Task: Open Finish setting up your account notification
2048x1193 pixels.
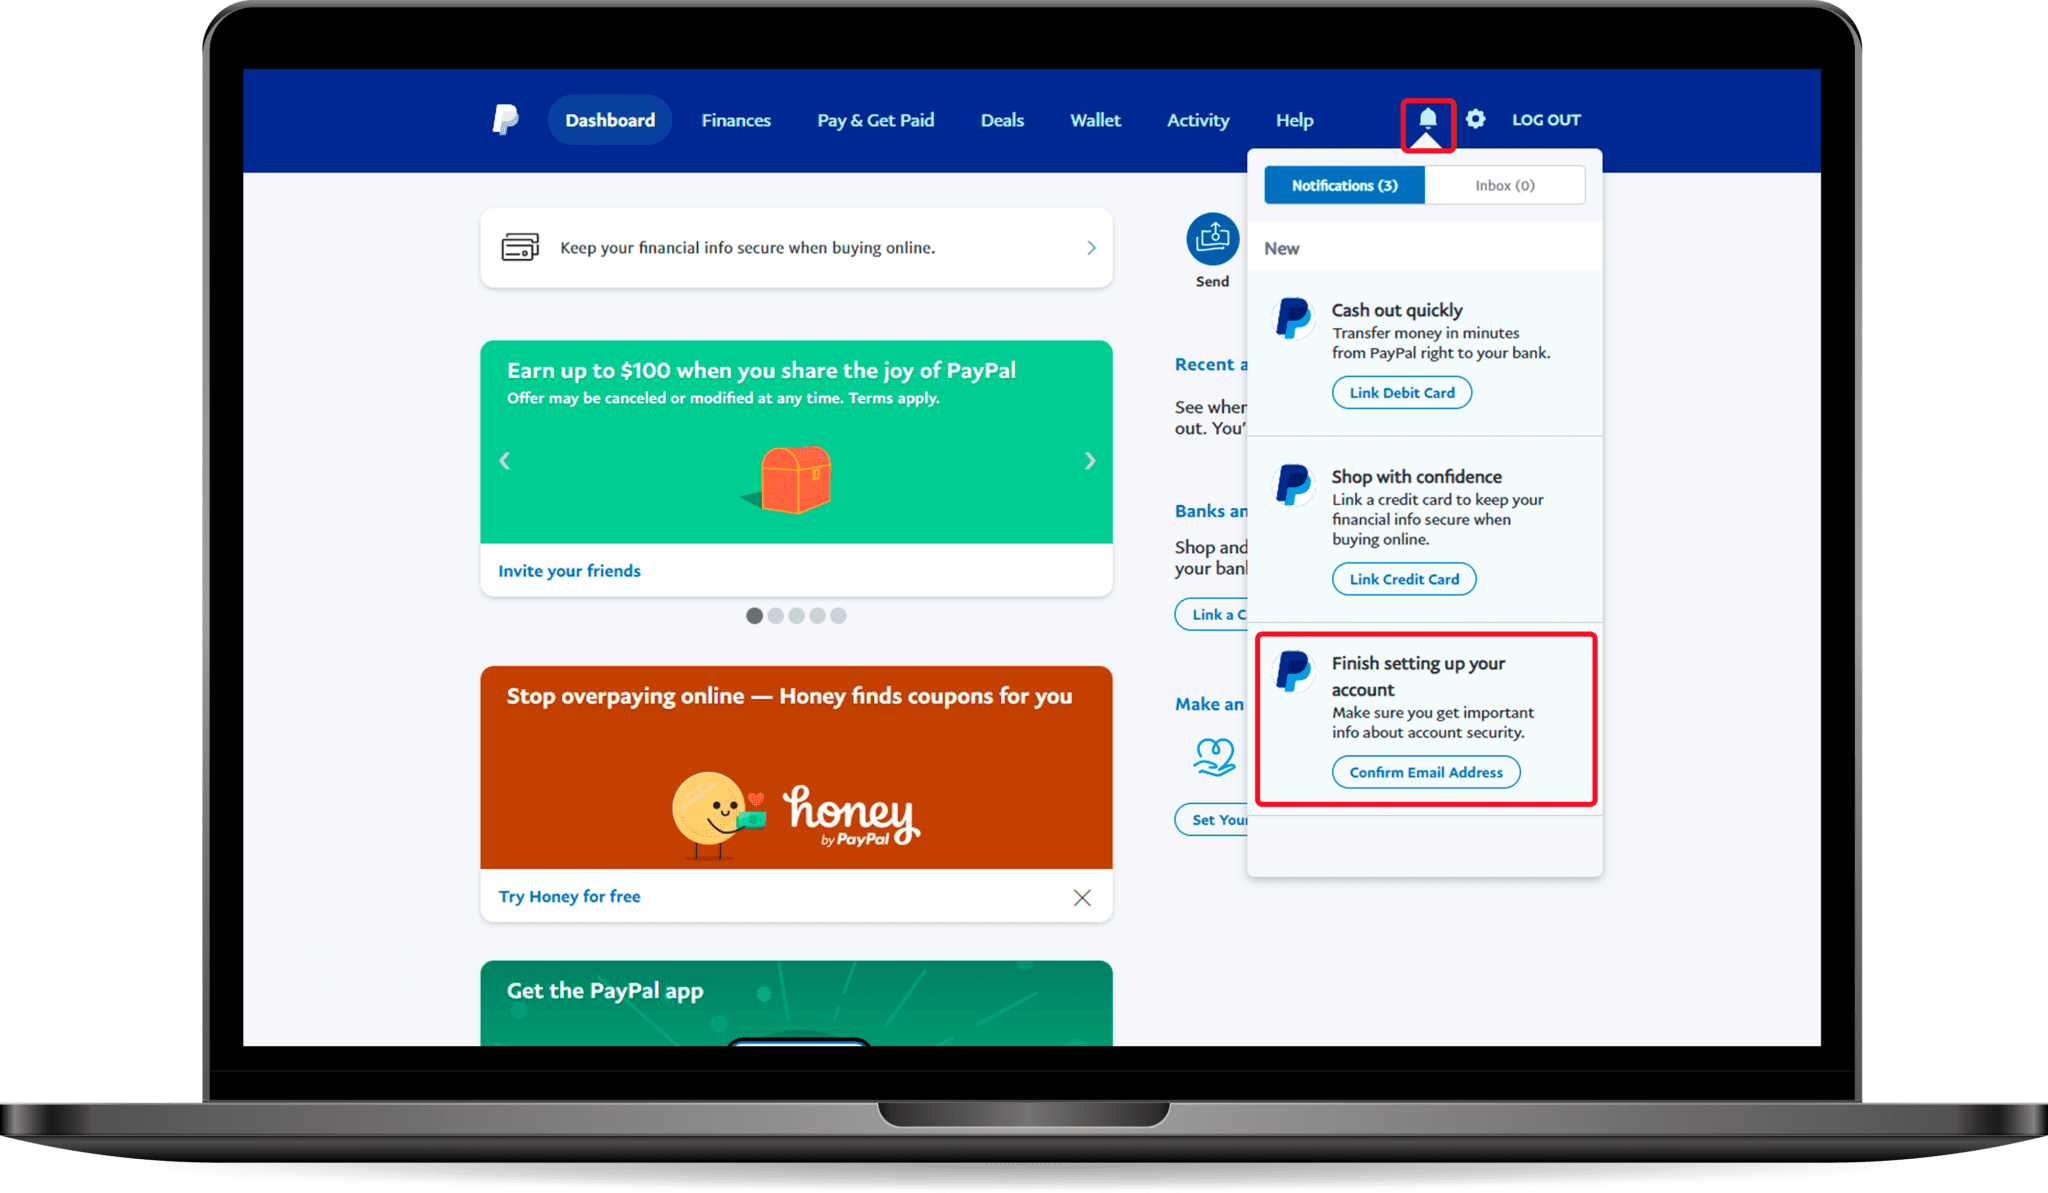Action: (1425, 719)
